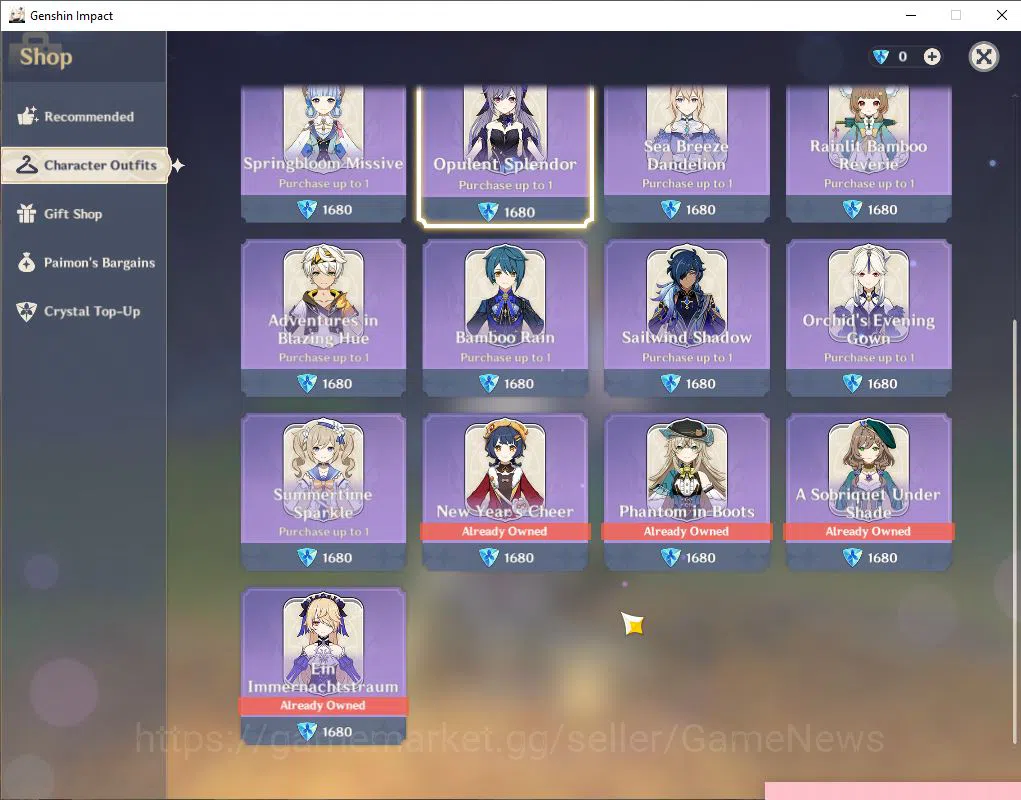Click the crystal Top-Up sidebar icon
This screenshot has width=1021, height=800.
27,311
